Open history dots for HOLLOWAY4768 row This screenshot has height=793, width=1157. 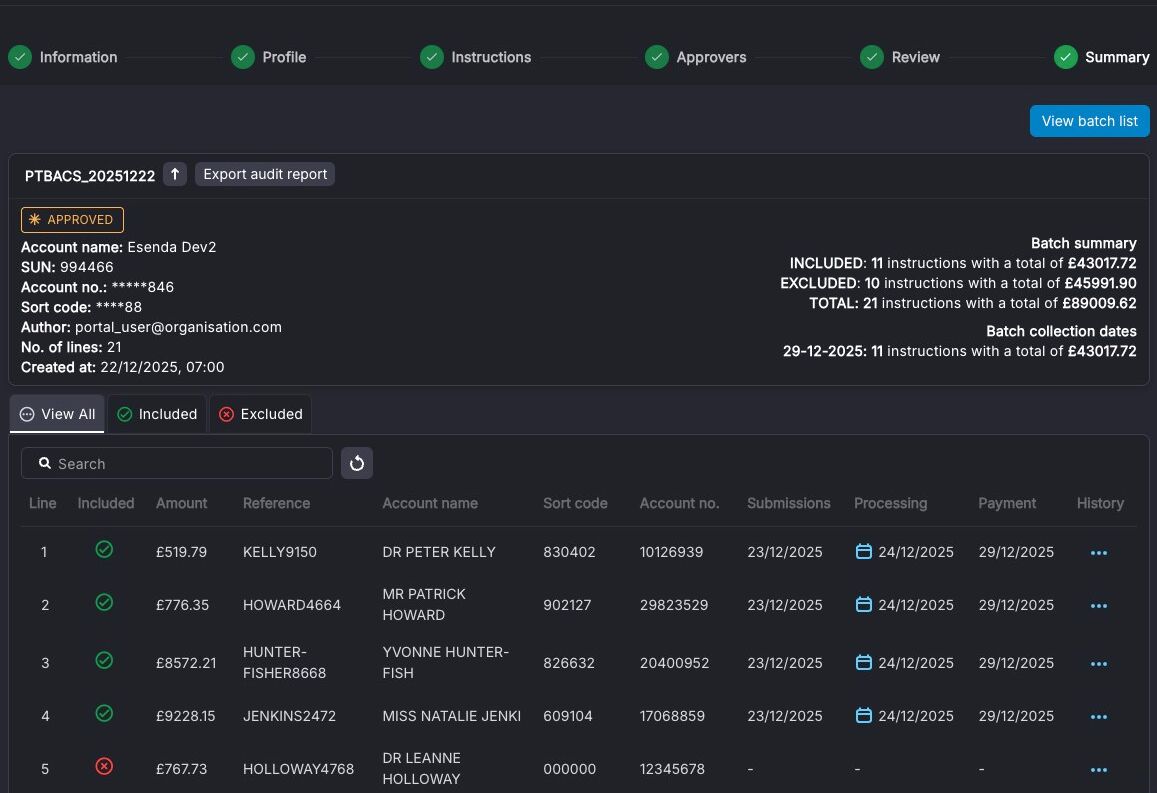click(x=1099, y=770)
